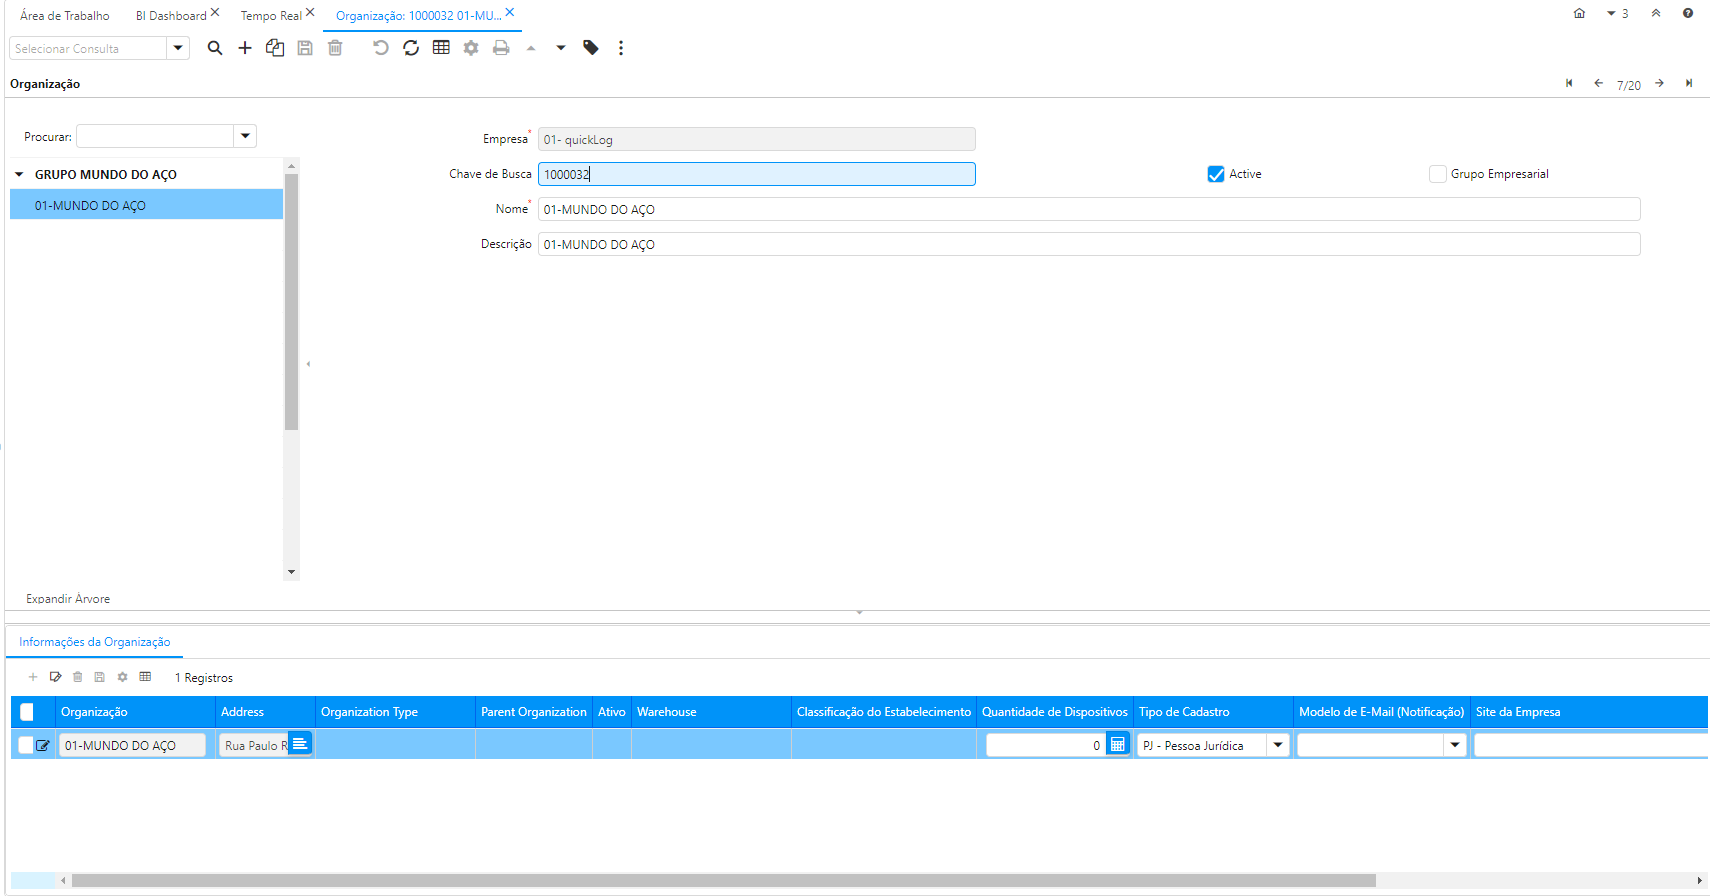Screen dimensions: 1710x896
Task: Click the tag icon in toolbar
Action: pyautogui.click(x=591, y=48)
